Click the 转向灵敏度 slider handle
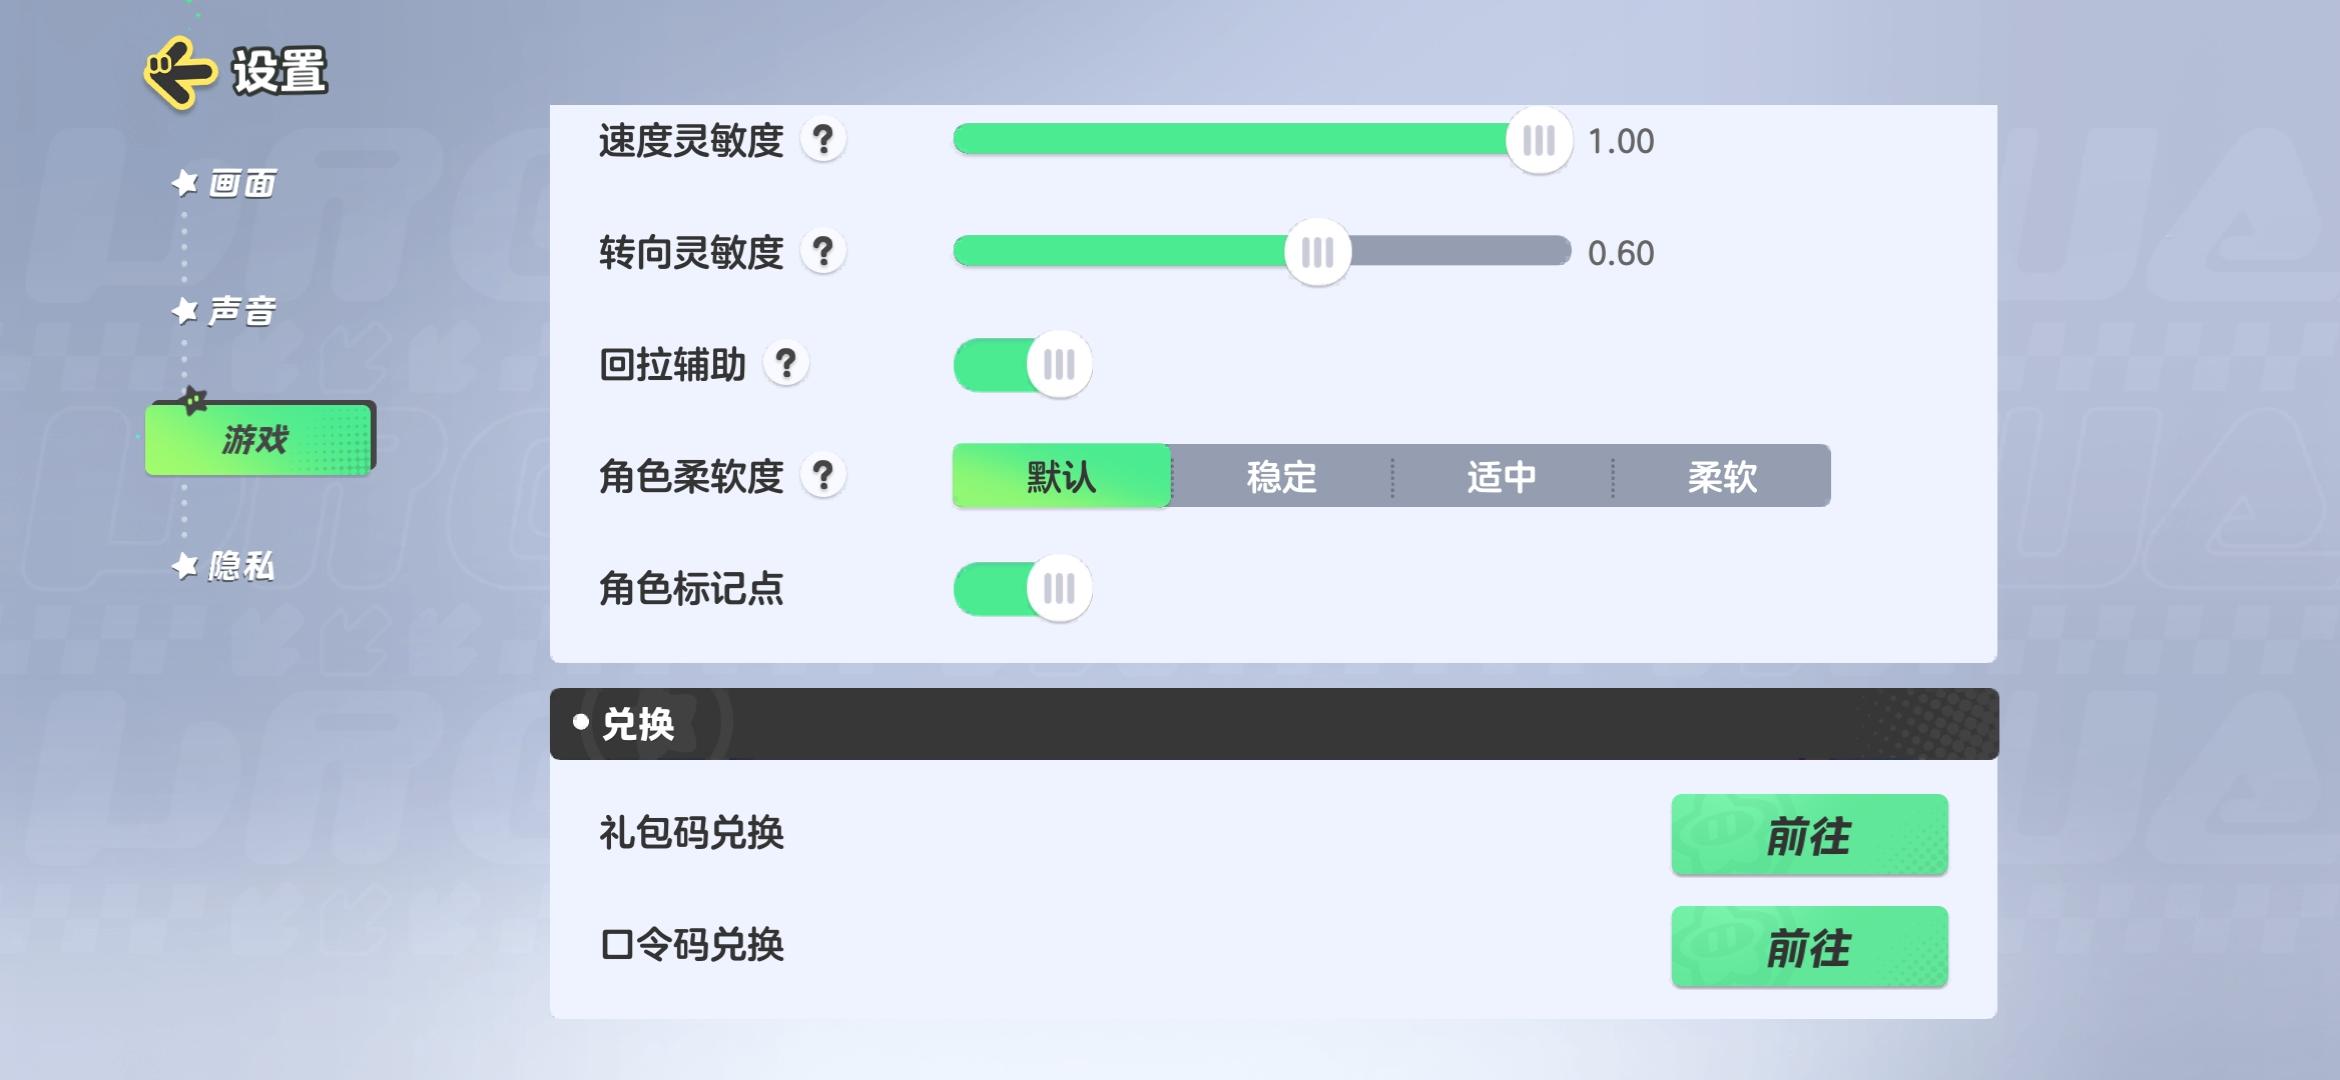 tap(1317, 253)
